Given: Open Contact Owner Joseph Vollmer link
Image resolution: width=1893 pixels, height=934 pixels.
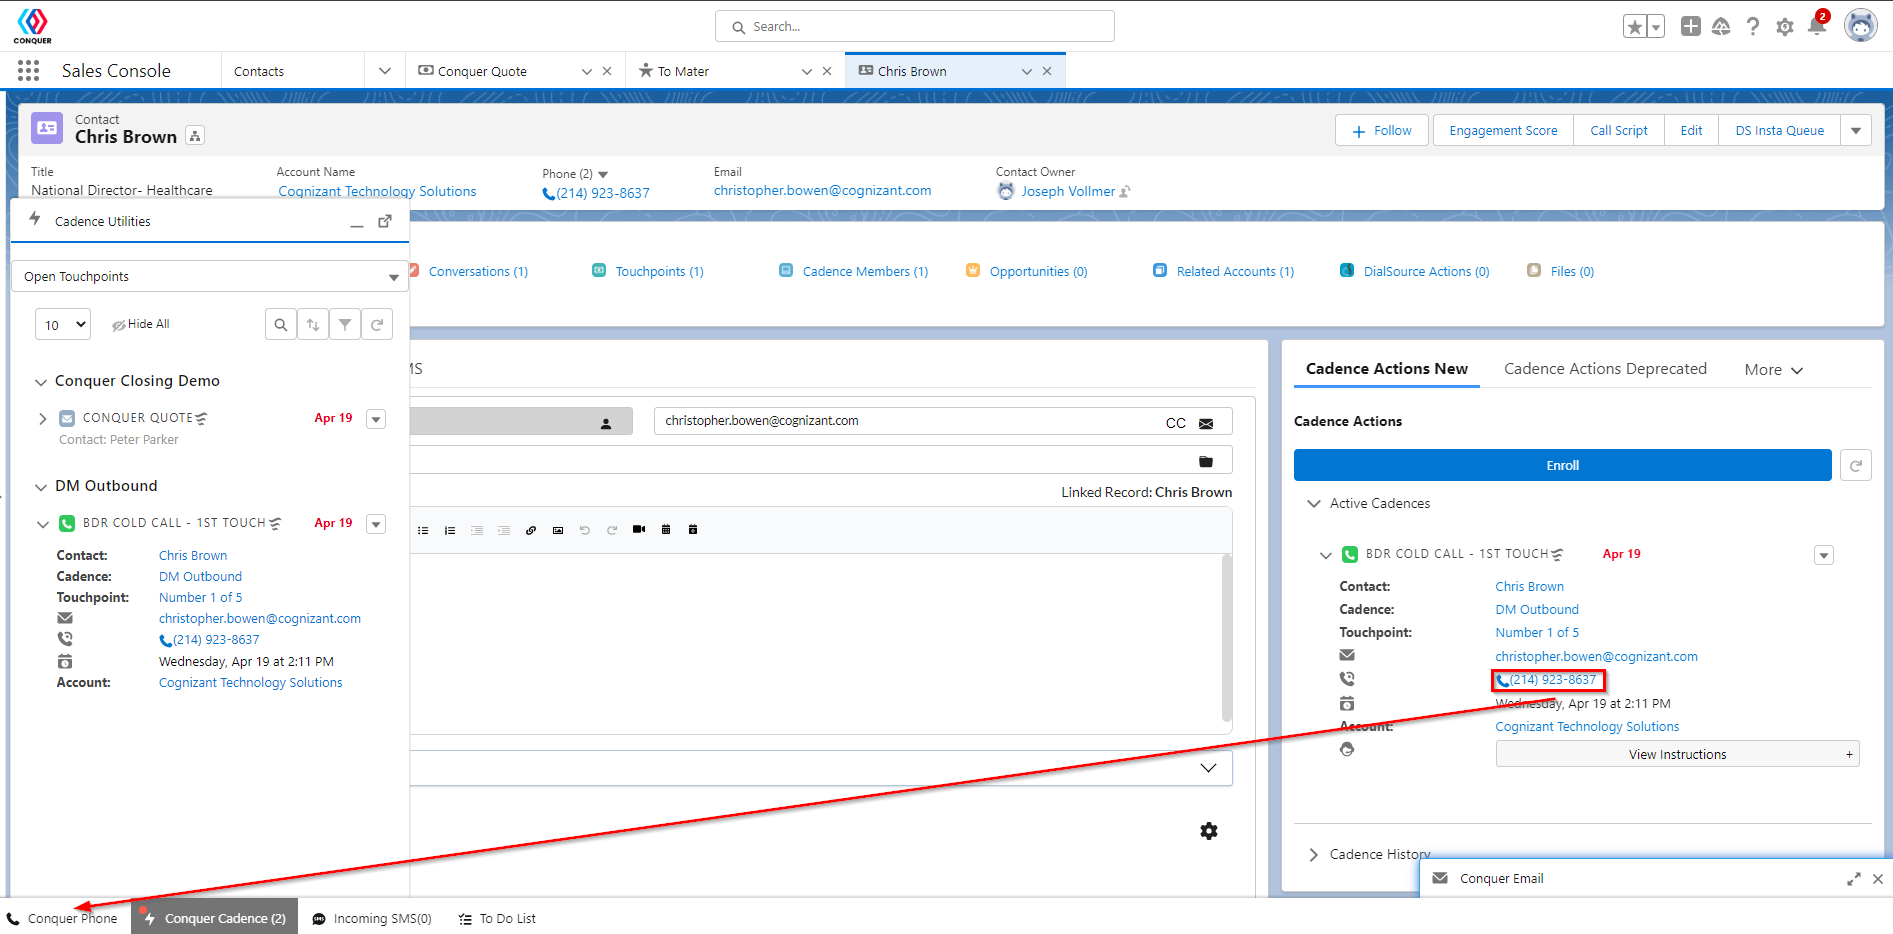Looking at the screenshot, I should point(1068,191).
